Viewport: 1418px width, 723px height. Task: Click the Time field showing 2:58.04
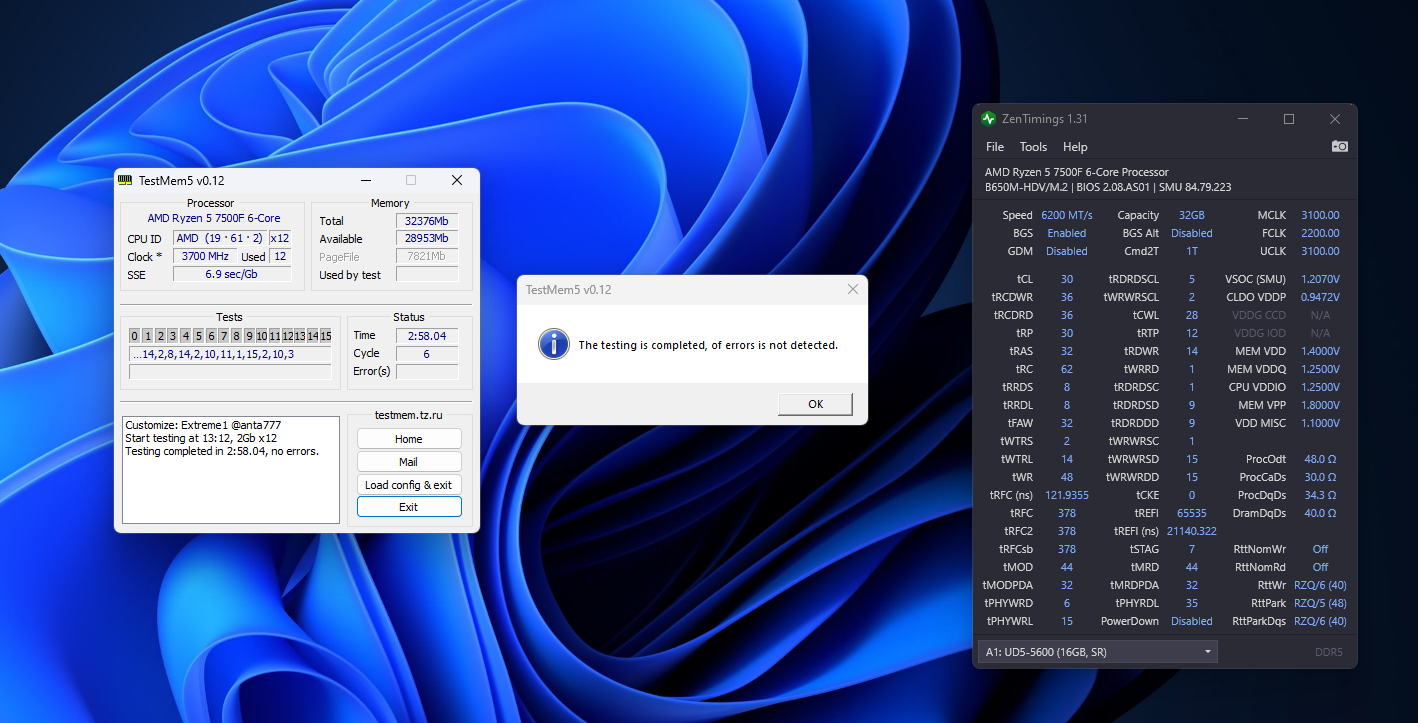coord(427,336)
